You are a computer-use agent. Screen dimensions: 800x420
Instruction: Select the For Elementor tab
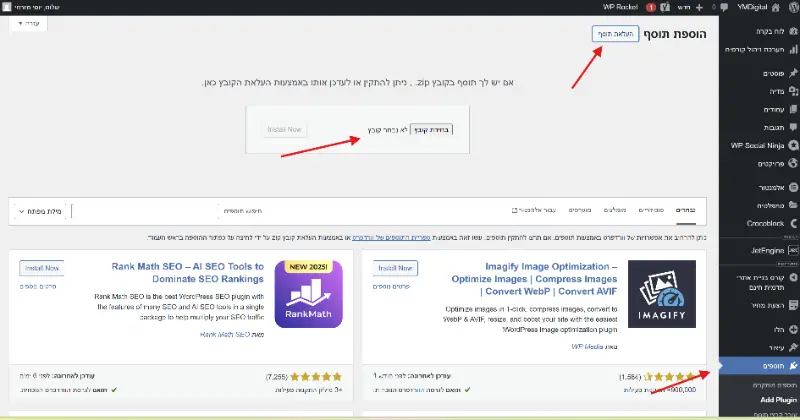coord(534,210)
